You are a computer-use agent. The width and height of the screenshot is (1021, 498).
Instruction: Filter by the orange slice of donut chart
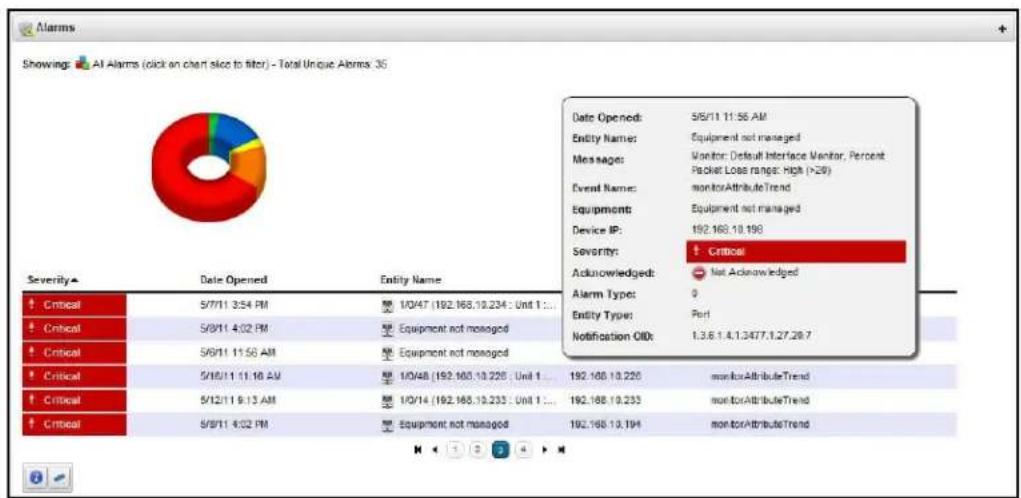[x=251, y=167]
